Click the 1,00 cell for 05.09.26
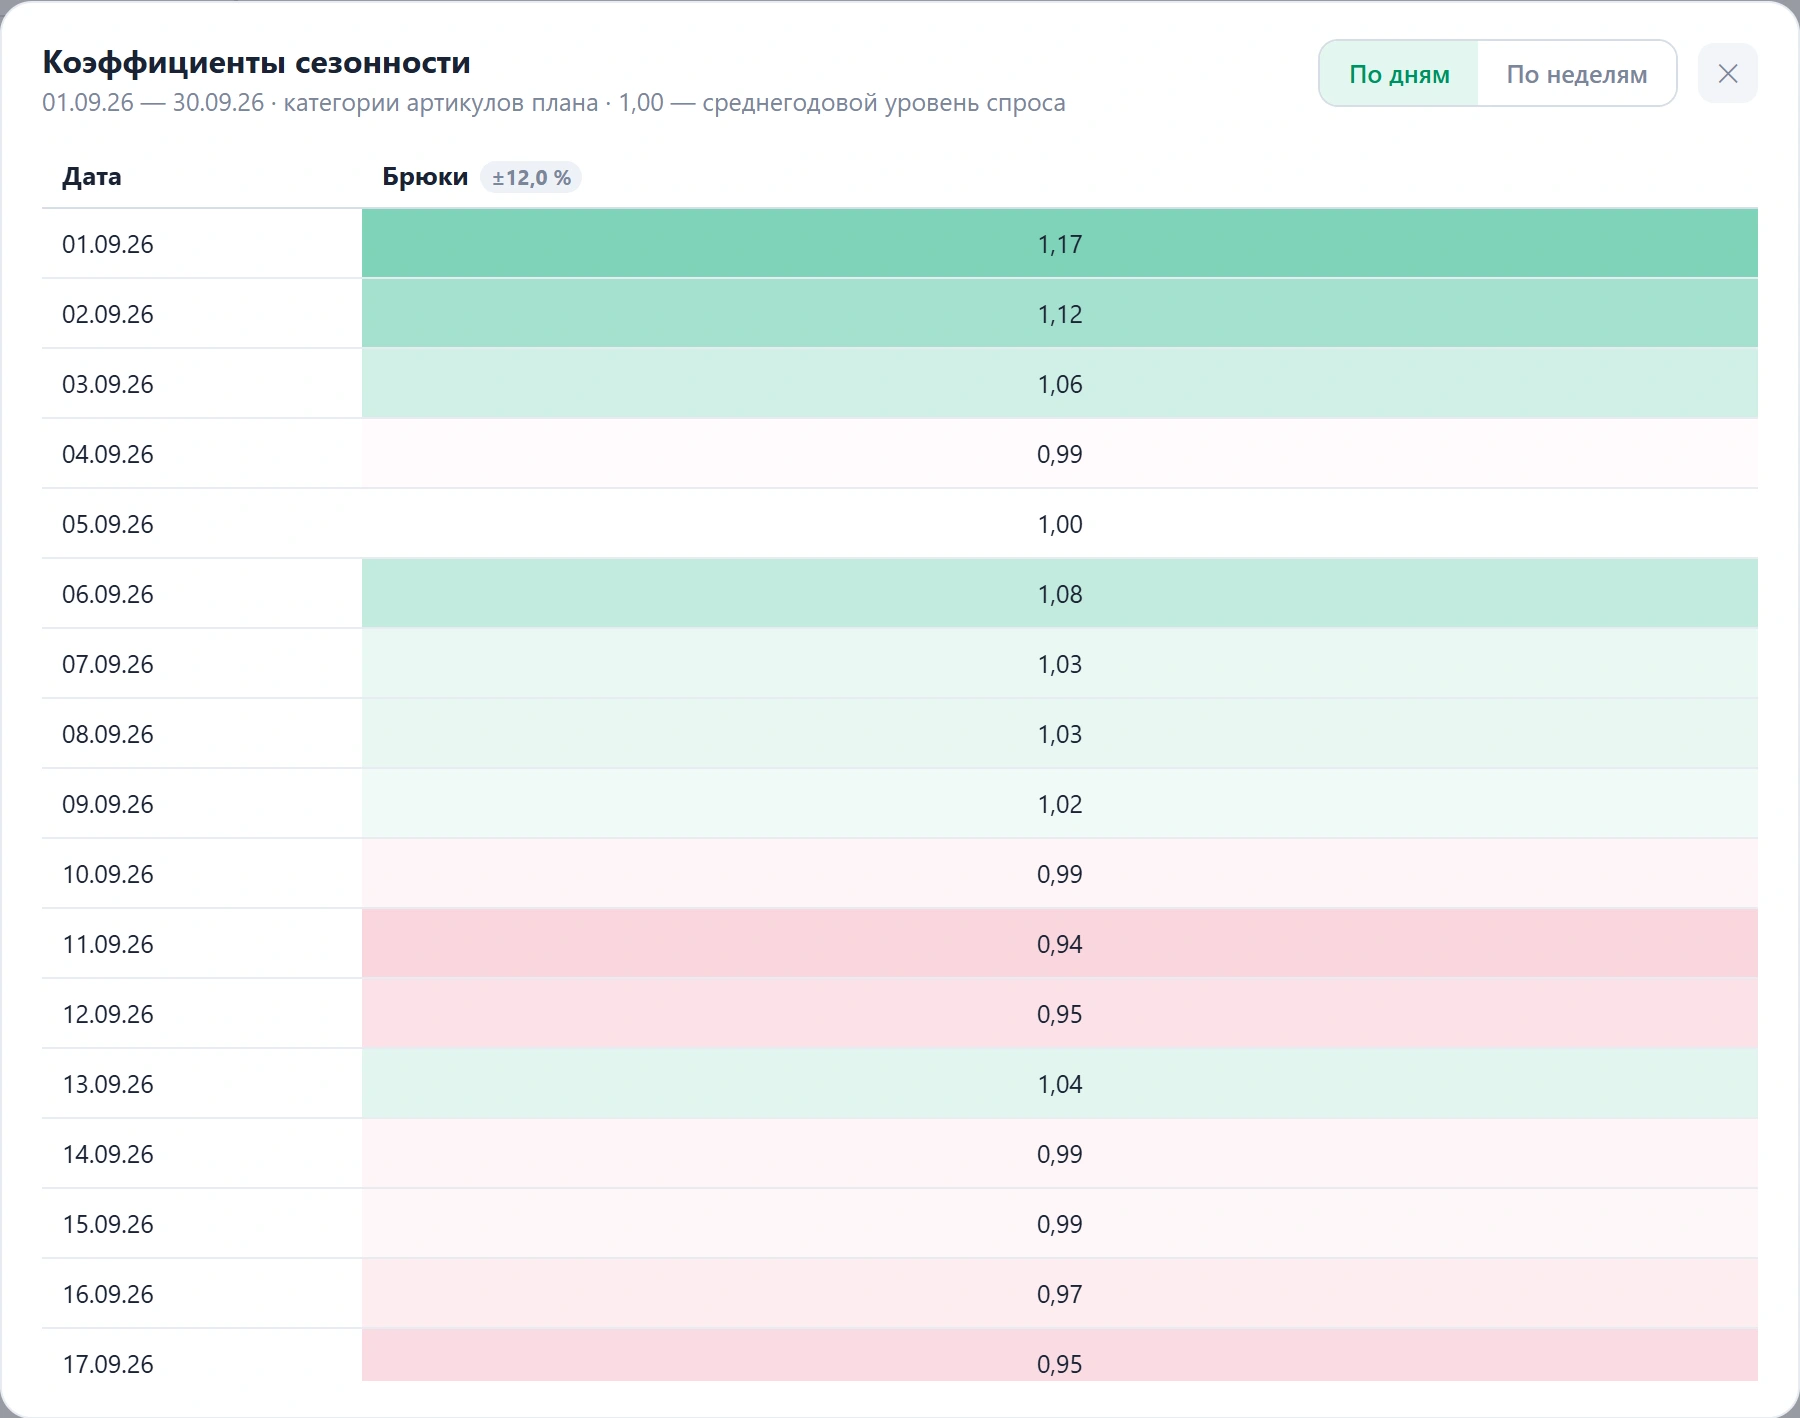 tap(1059, 524)
